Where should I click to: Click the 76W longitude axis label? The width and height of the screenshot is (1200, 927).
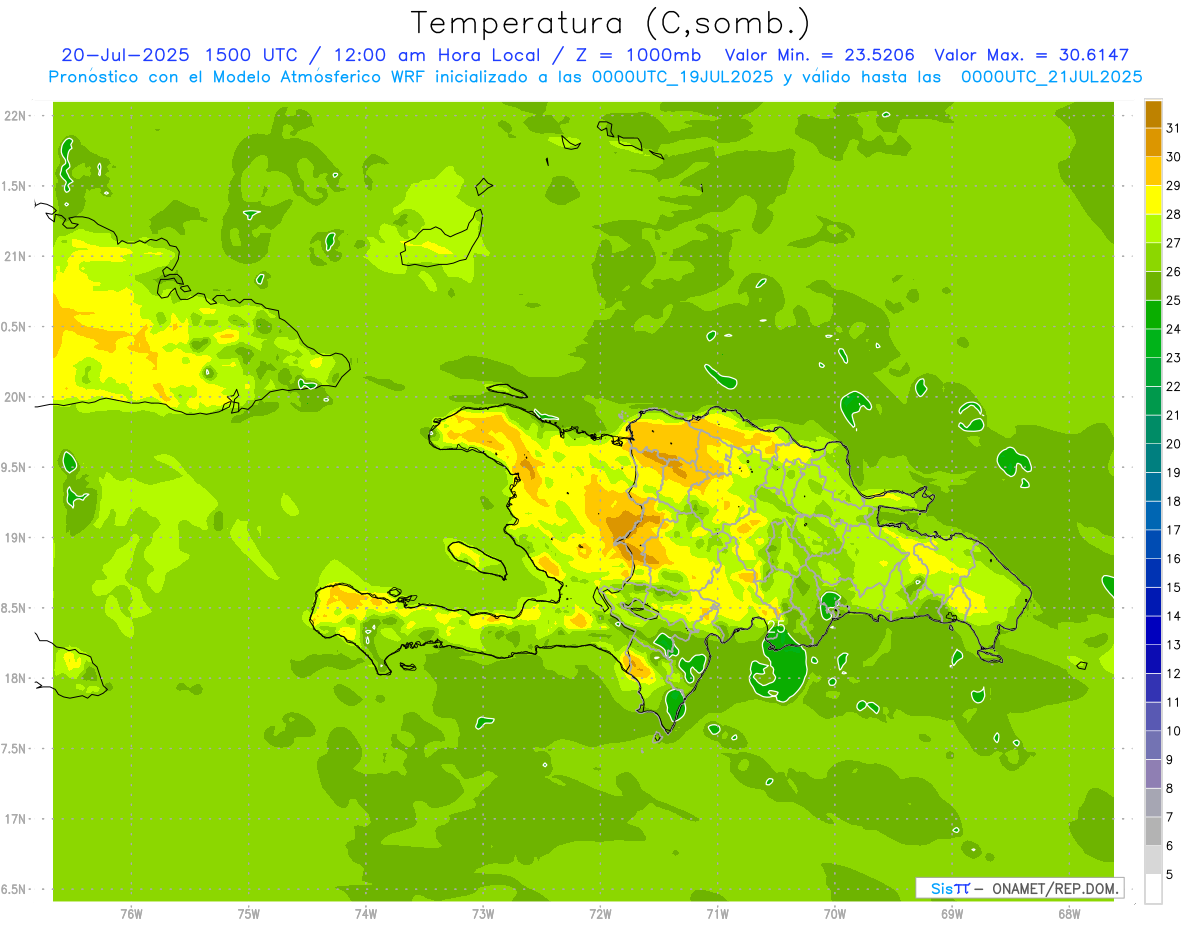[x=131, y=913]
